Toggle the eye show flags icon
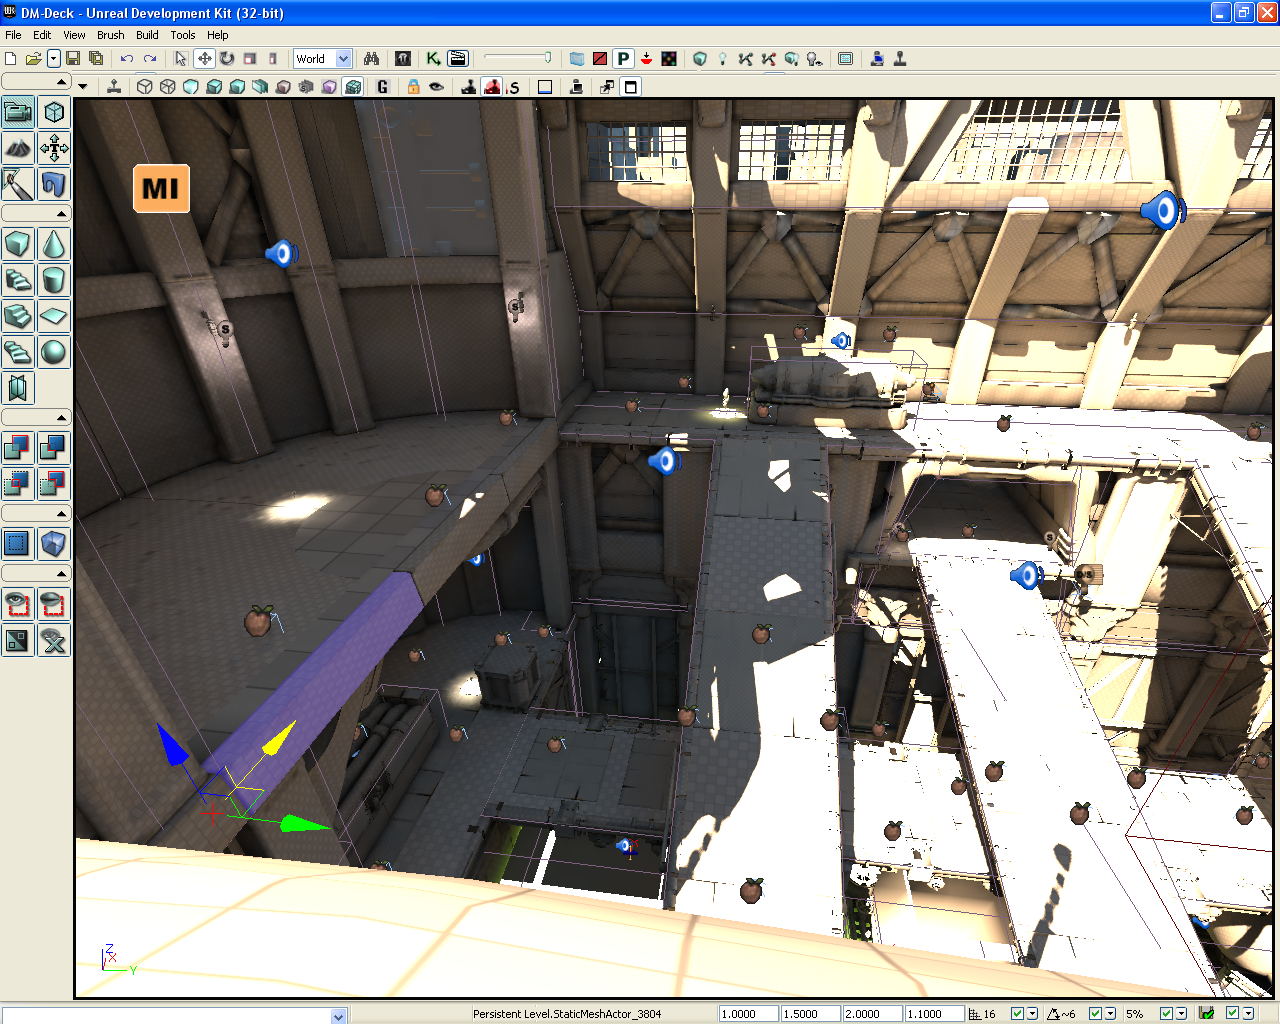 (x=437, y=87)
